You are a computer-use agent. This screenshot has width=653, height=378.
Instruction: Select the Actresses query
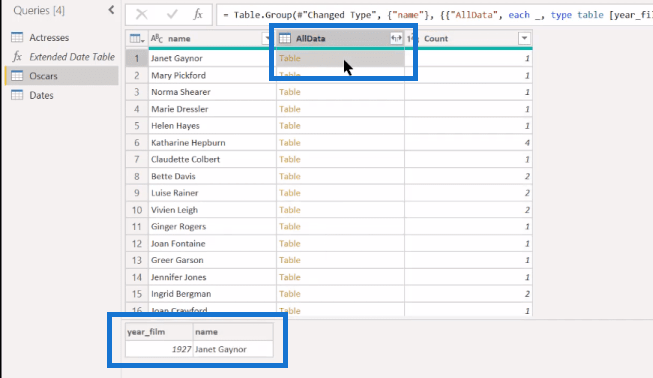click(49, 37)
